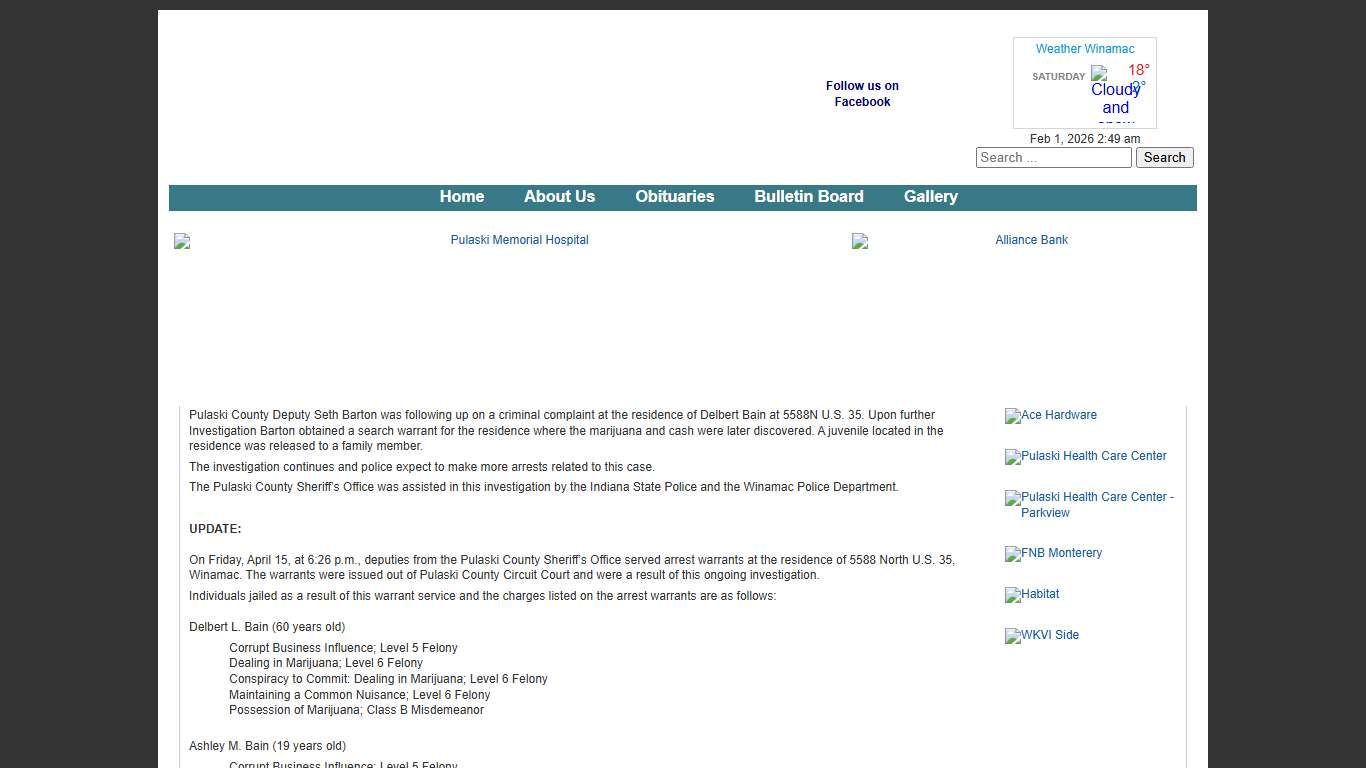Follow us on Facebook link
This screenshot has height=768, width=1366.
(862, 94)
